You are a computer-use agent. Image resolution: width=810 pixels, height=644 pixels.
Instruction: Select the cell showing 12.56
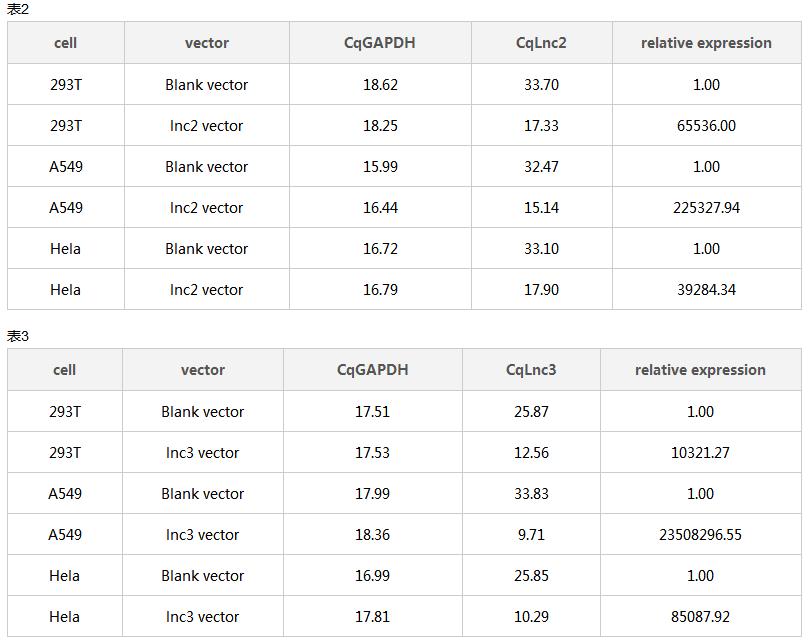tap(531, 453)
